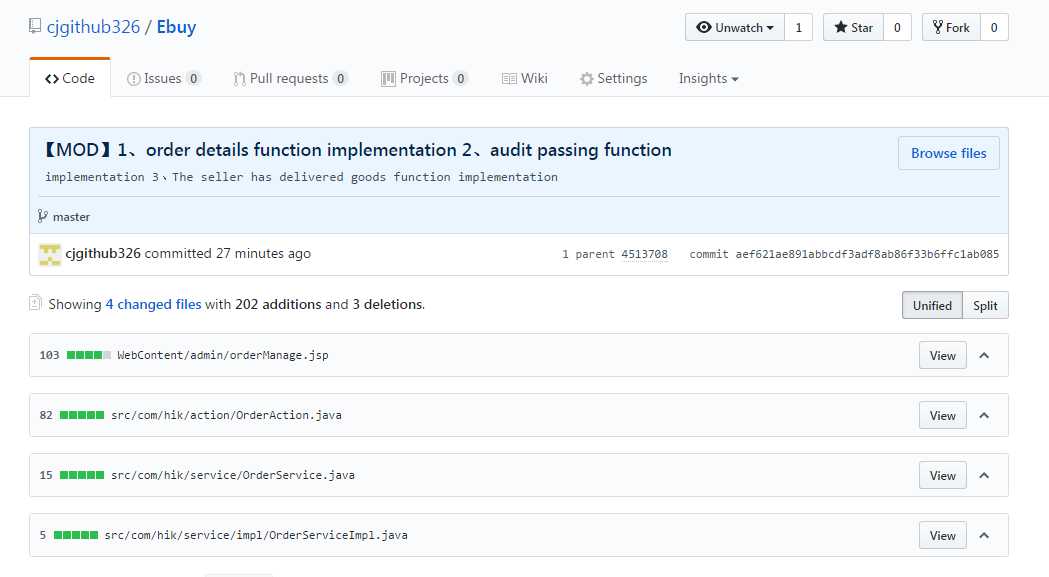
Task: Click the Browse files button
Action: (x=948, y=153)
